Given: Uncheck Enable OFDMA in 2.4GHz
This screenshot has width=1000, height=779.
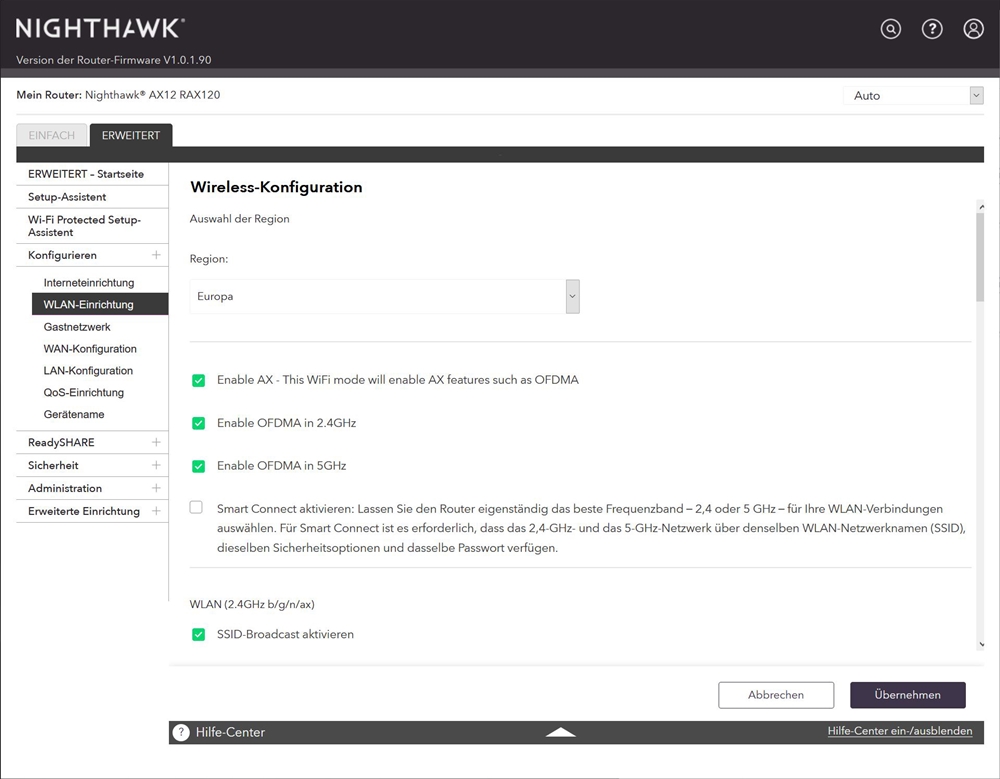Looking at the screenshot, I should click(198, 423).
